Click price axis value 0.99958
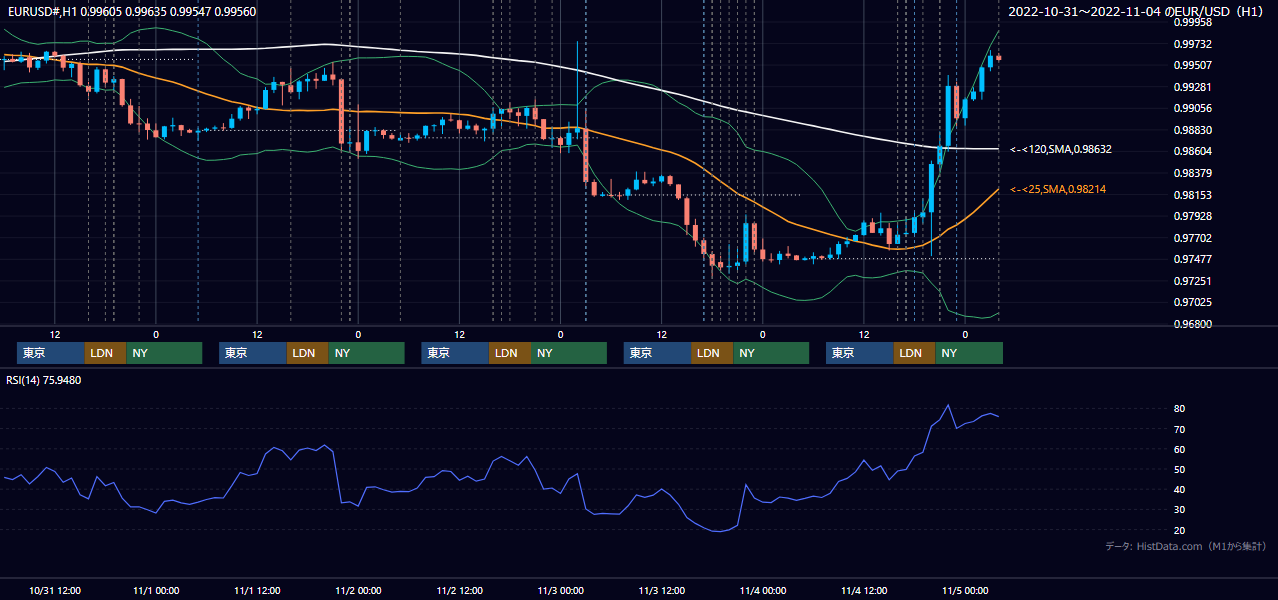 pyautogui.click(x=1192, y=22)
